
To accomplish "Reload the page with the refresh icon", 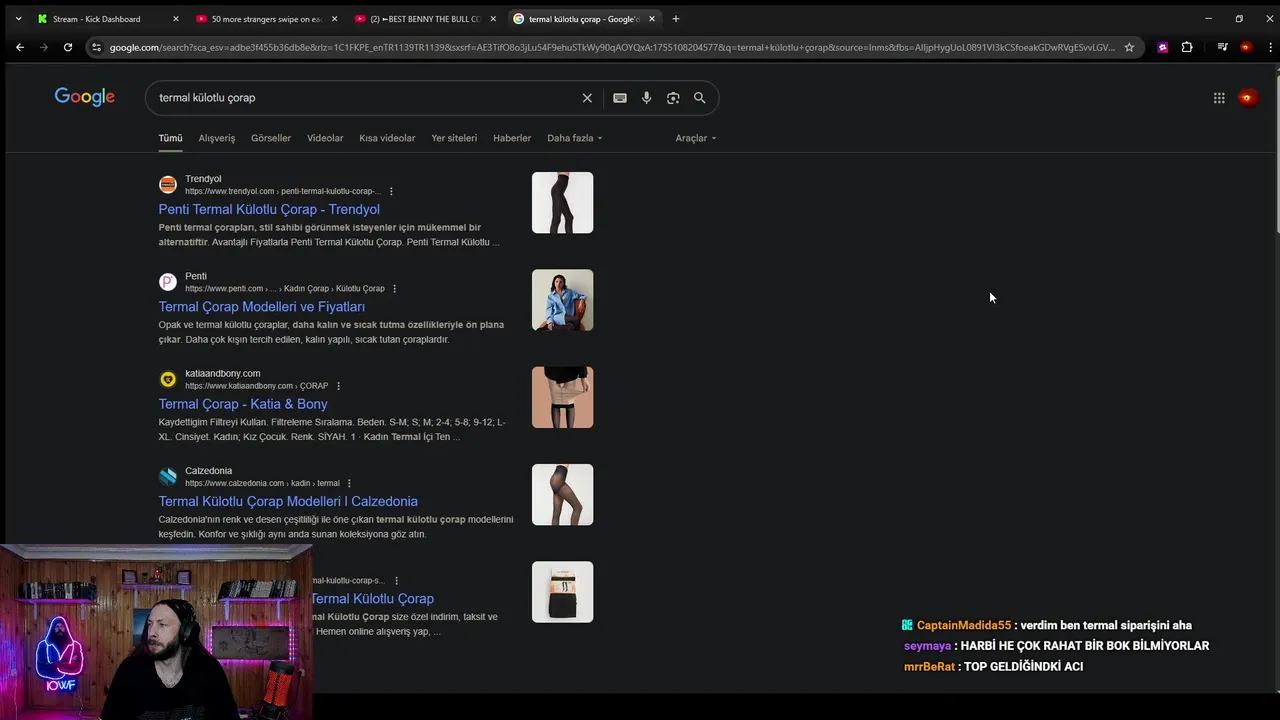I will pyautogui.click(x=68, y=47).
